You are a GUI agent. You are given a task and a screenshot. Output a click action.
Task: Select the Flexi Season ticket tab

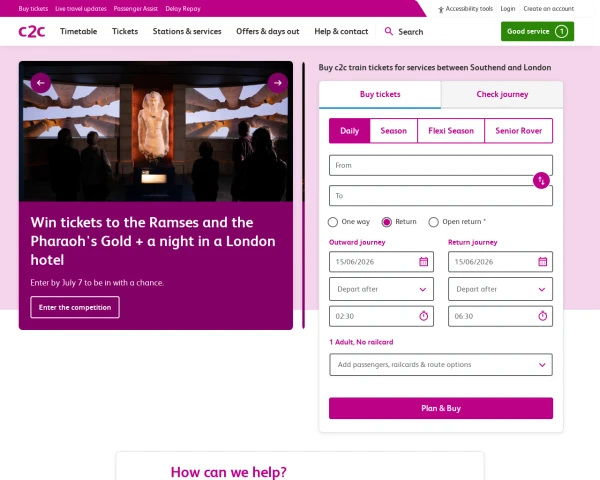tap(451, 131)
